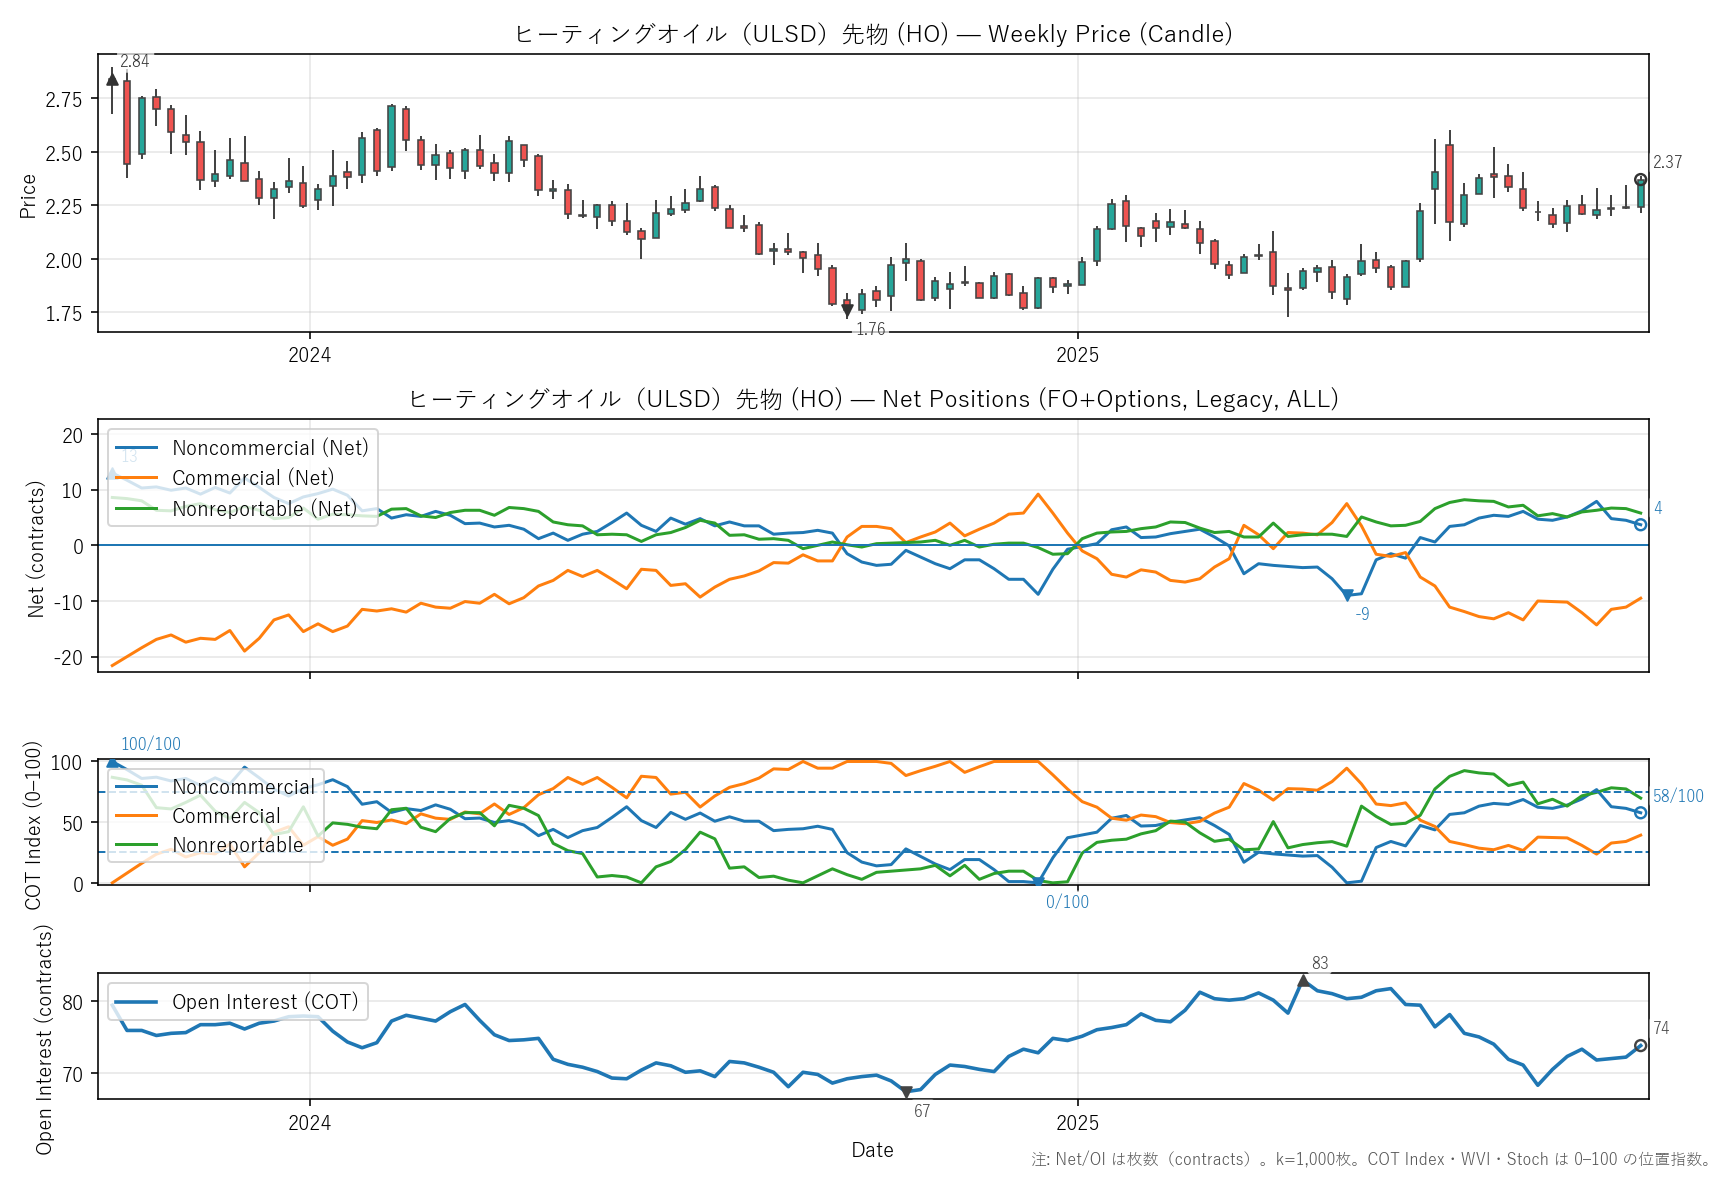The height and width of the screenshot is (1180, 1728).
Task: Select Noncommercial (Net) in net positions legend
Action: [270, 448]
